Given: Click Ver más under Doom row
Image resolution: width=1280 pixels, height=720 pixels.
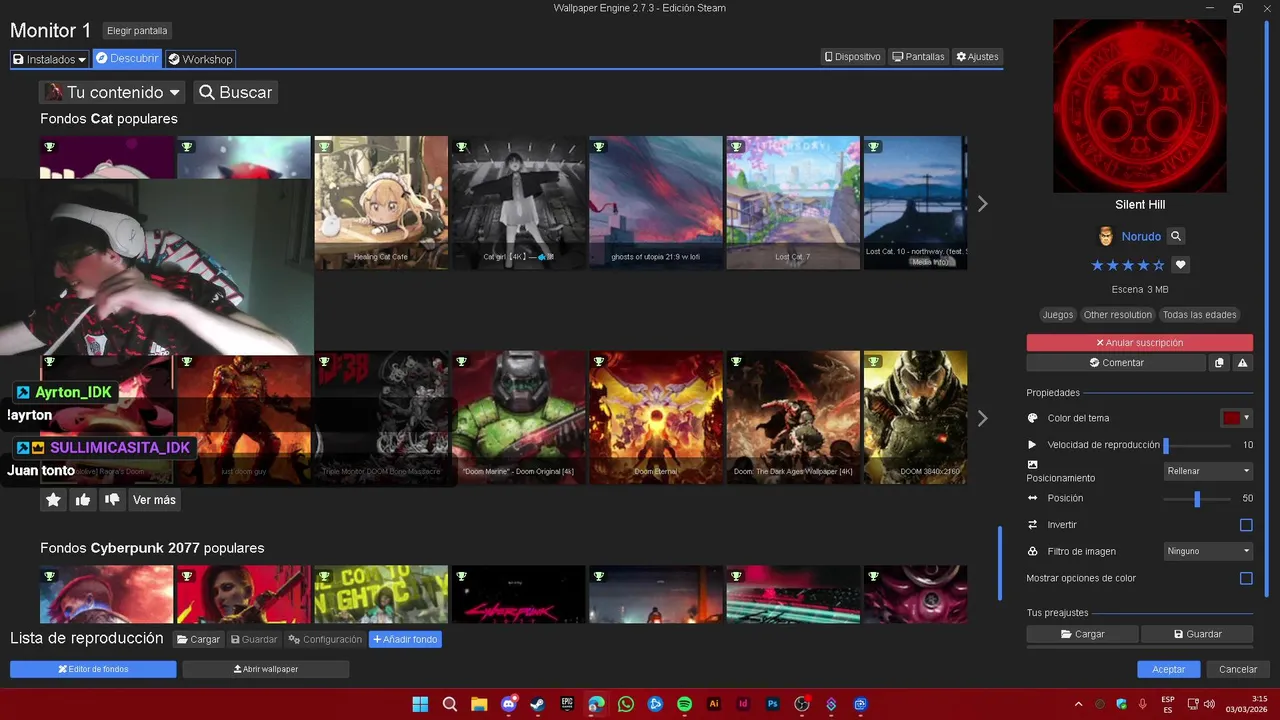Looking at the screenshot, I should coord(154,500).
